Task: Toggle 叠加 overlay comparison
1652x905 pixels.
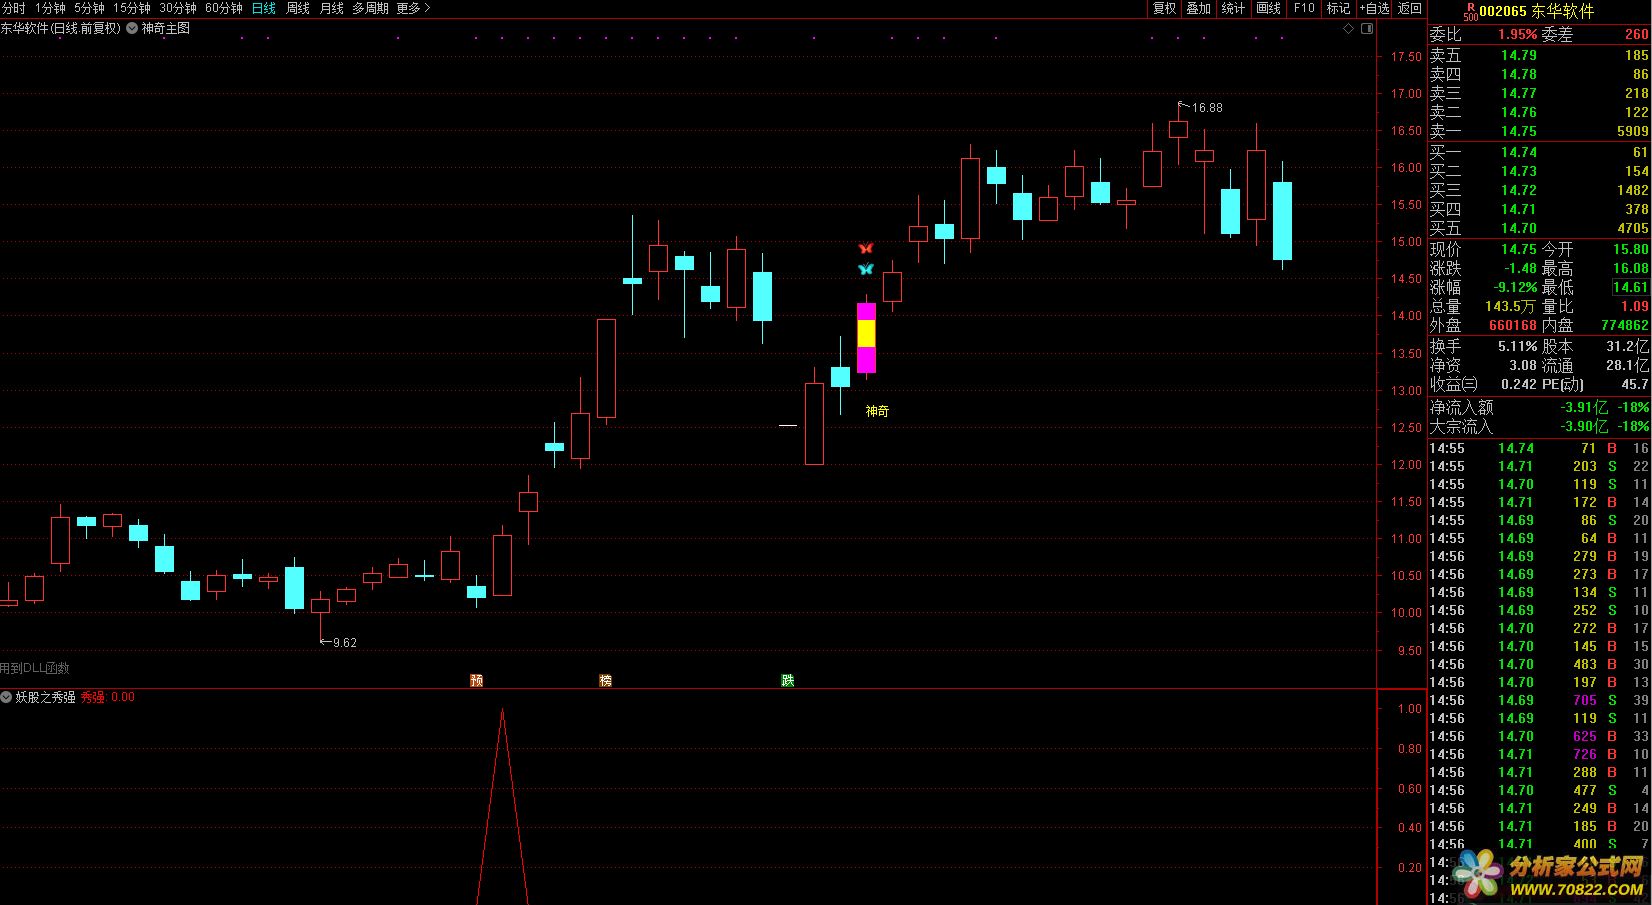Action: (x=1199, y=8)
